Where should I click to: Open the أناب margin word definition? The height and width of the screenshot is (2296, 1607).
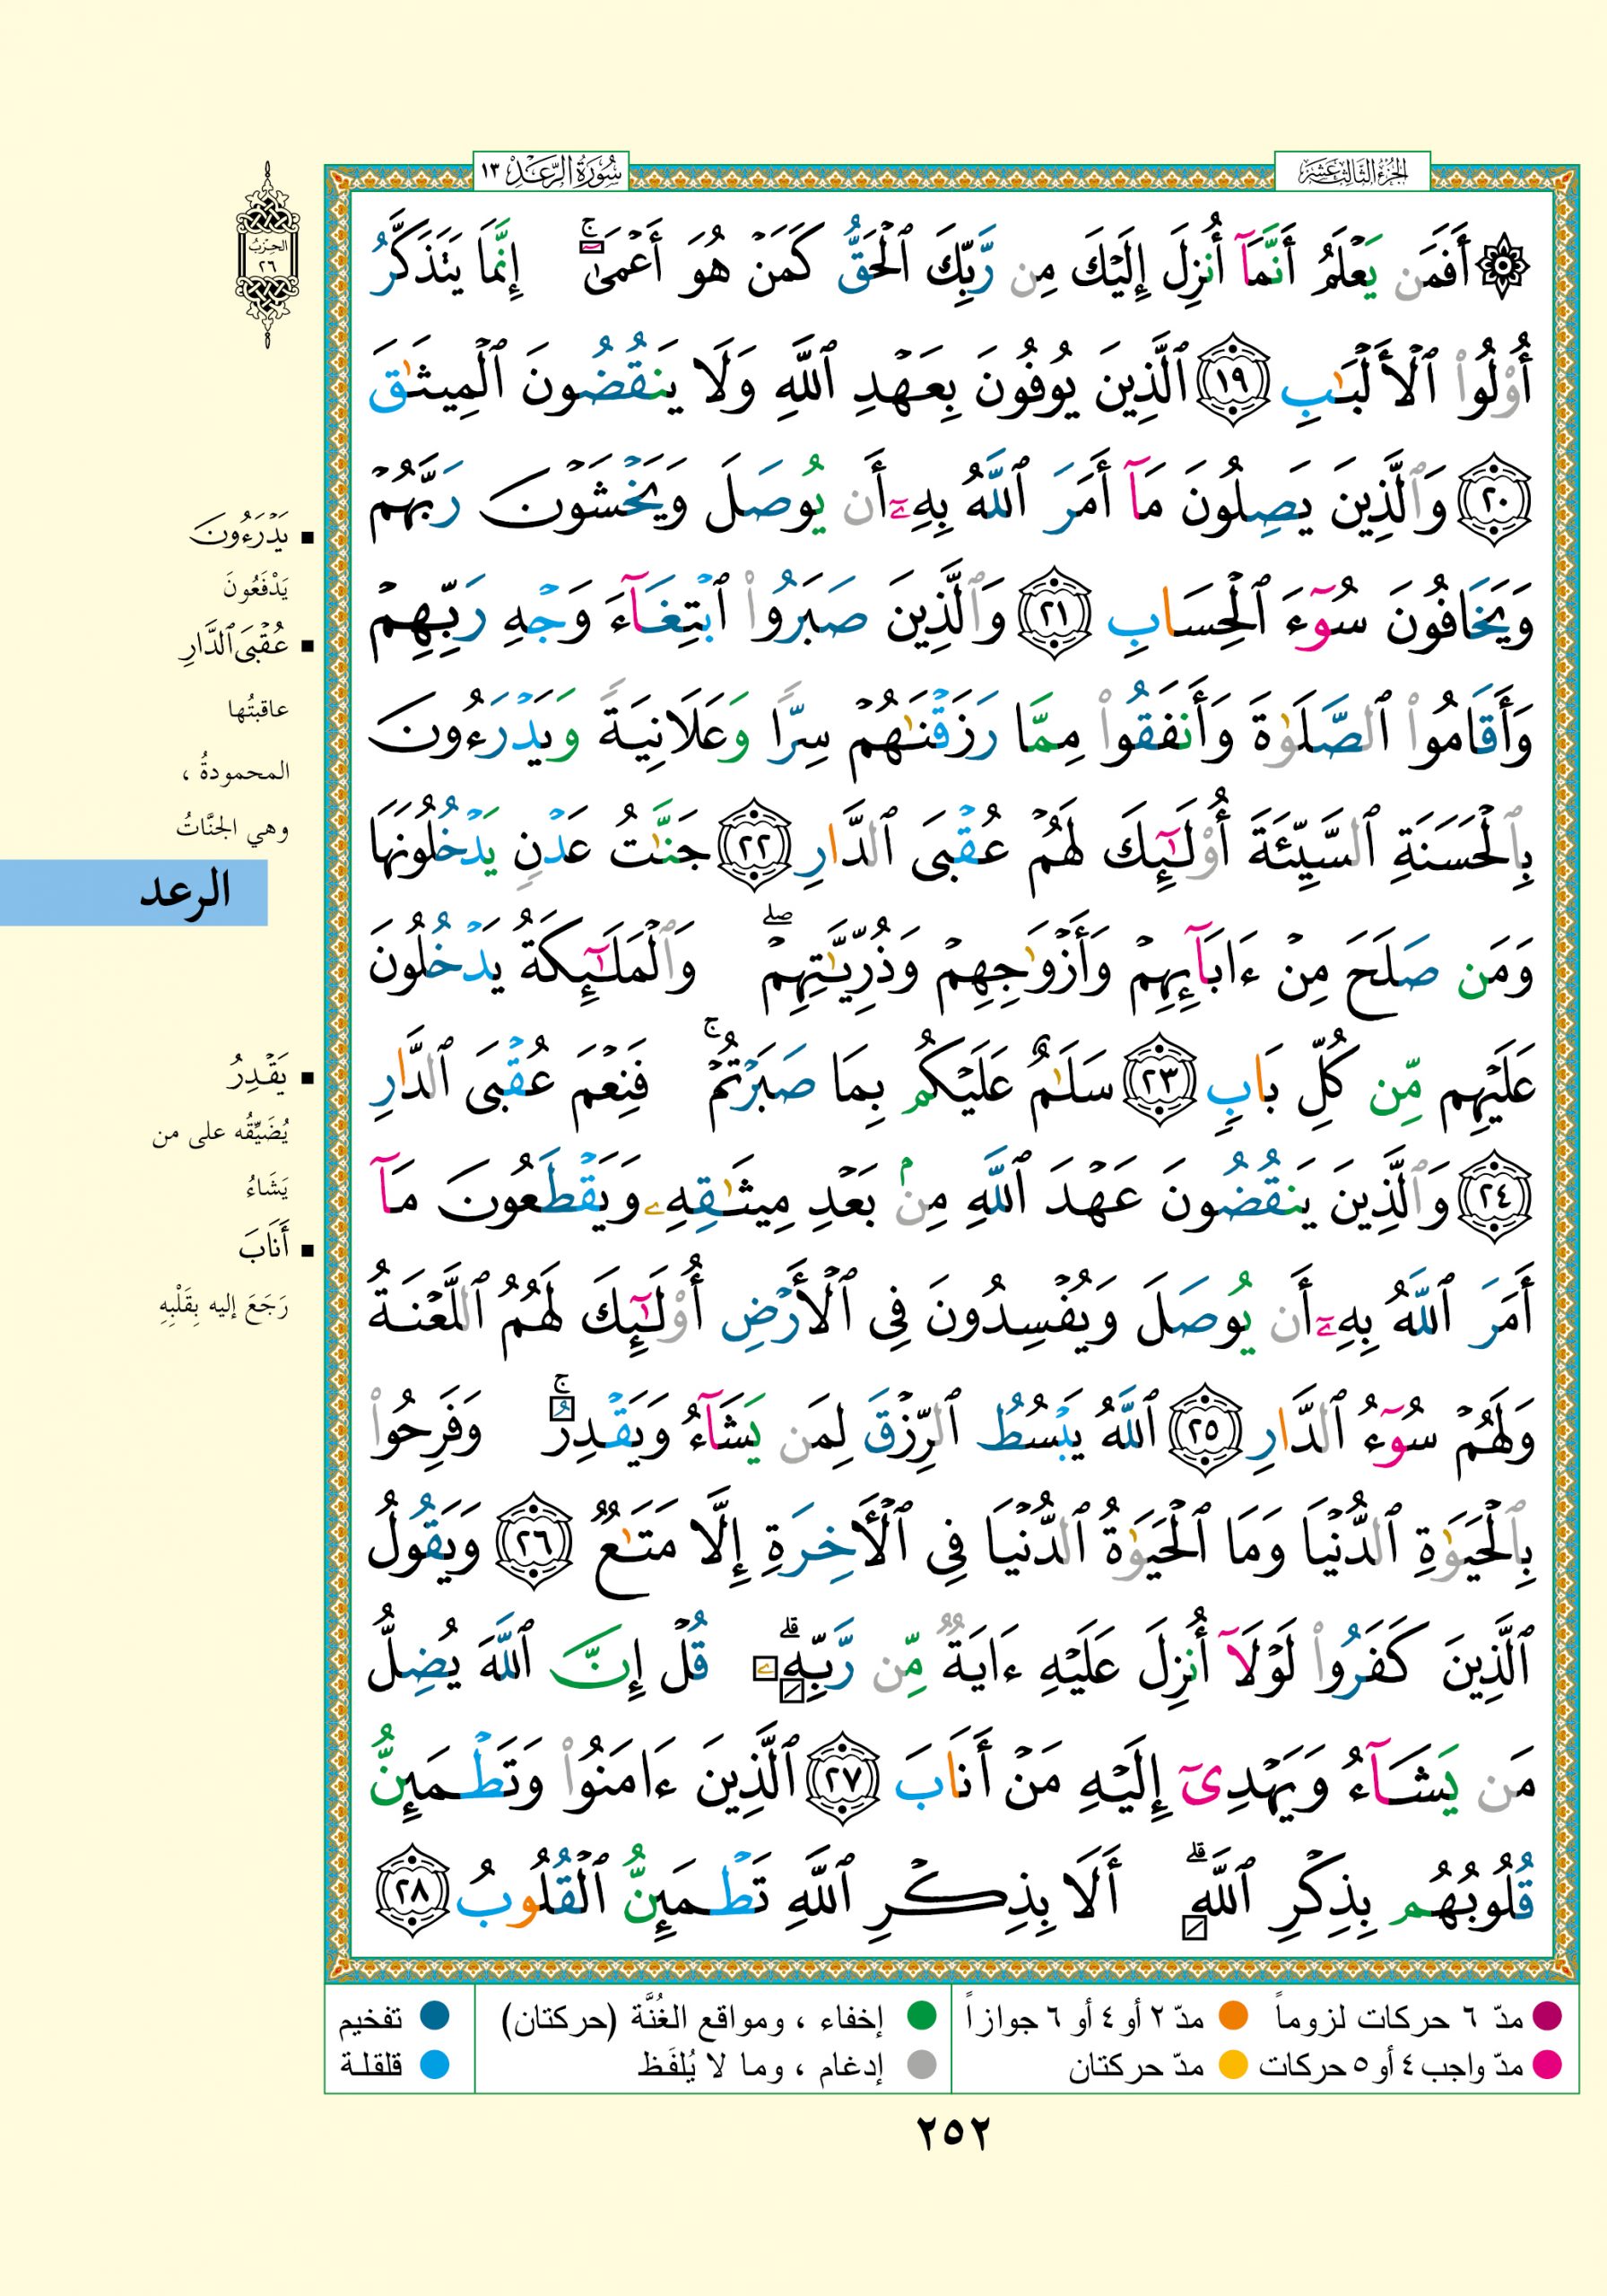coord(263,1249)
